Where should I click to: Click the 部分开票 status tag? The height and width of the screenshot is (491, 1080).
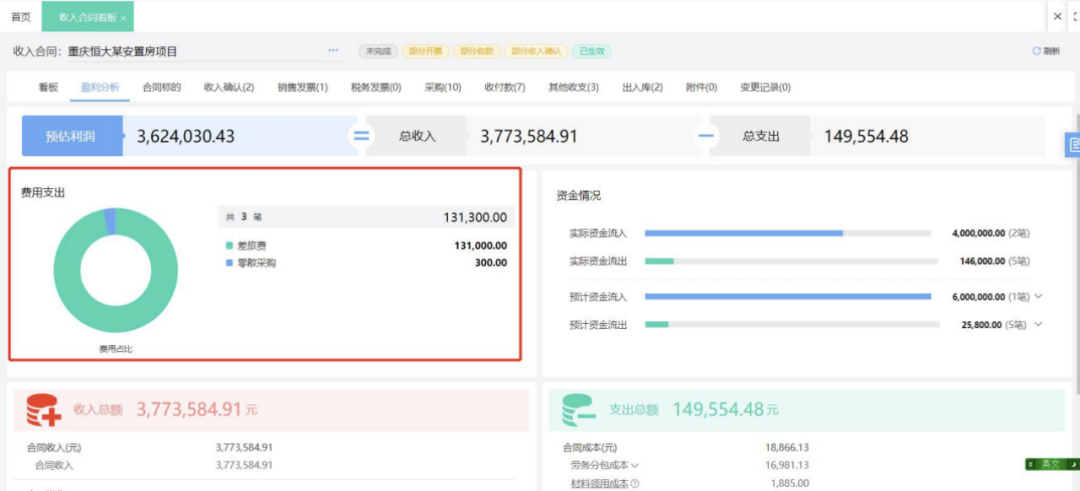click(x=425, y=51)
